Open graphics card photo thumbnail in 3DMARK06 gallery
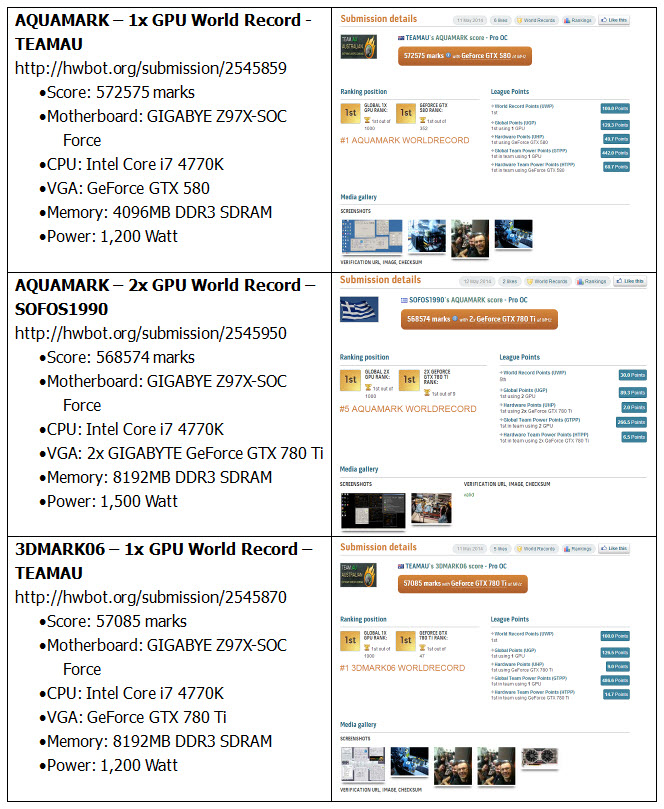Screen dimensions: 664x809 coord(539,757)
